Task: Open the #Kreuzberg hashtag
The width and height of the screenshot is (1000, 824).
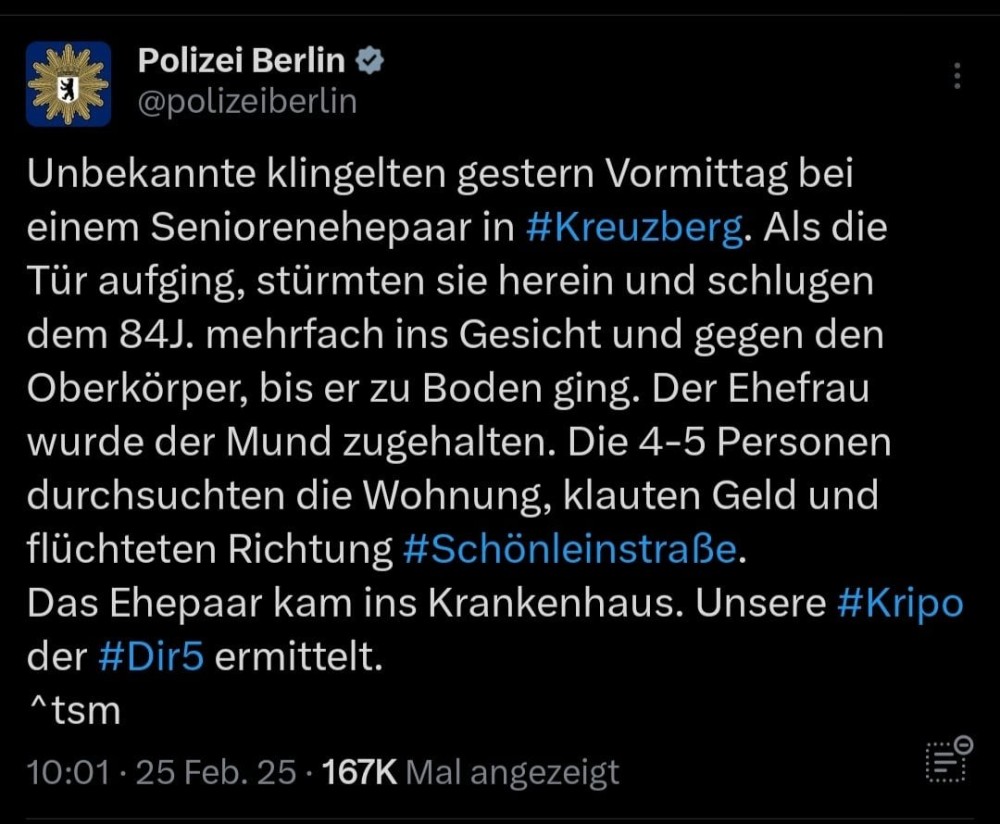Action: [635, 227]
